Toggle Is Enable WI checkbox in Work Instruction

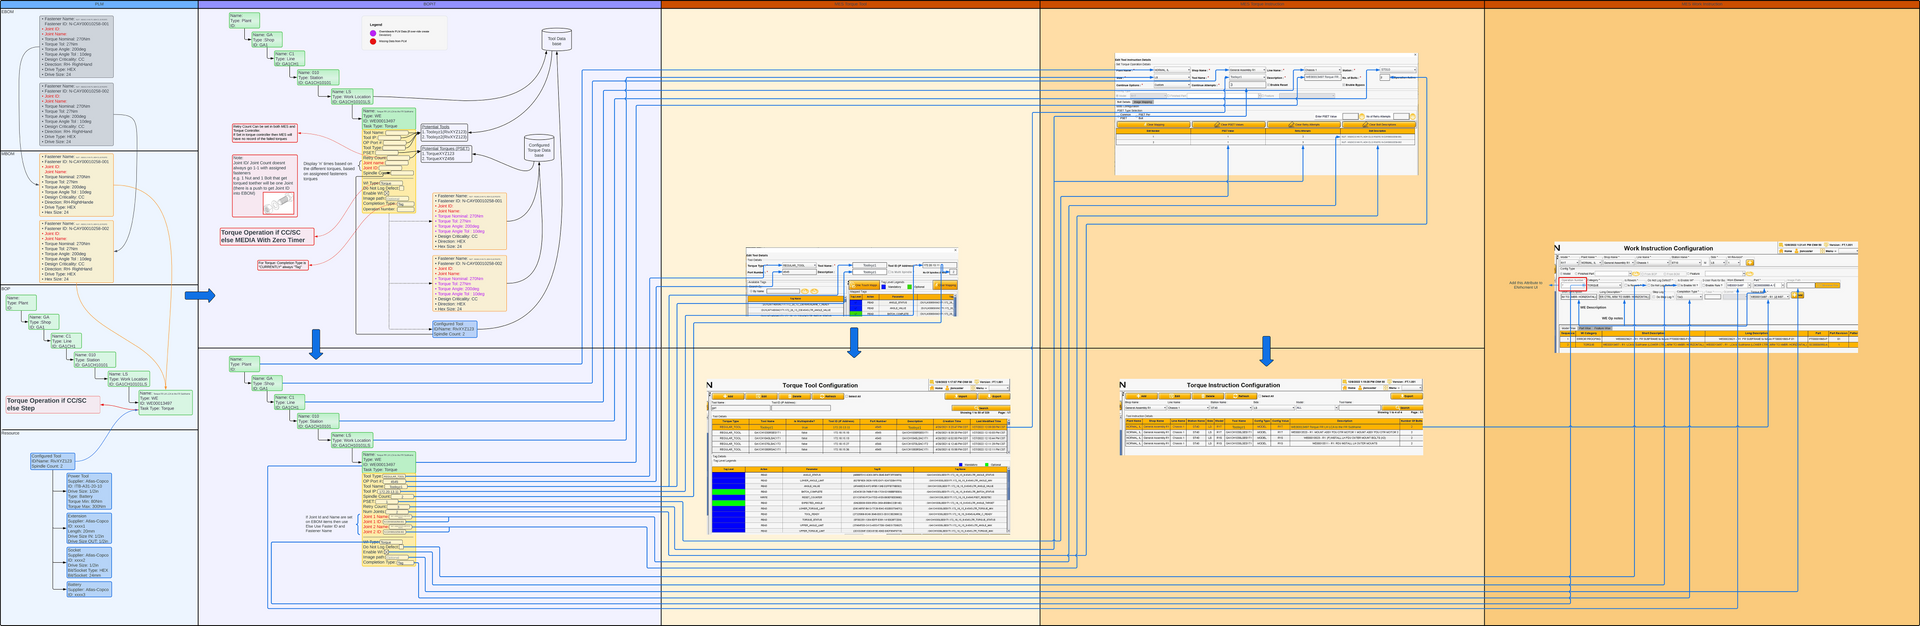tap(1679, 286)
